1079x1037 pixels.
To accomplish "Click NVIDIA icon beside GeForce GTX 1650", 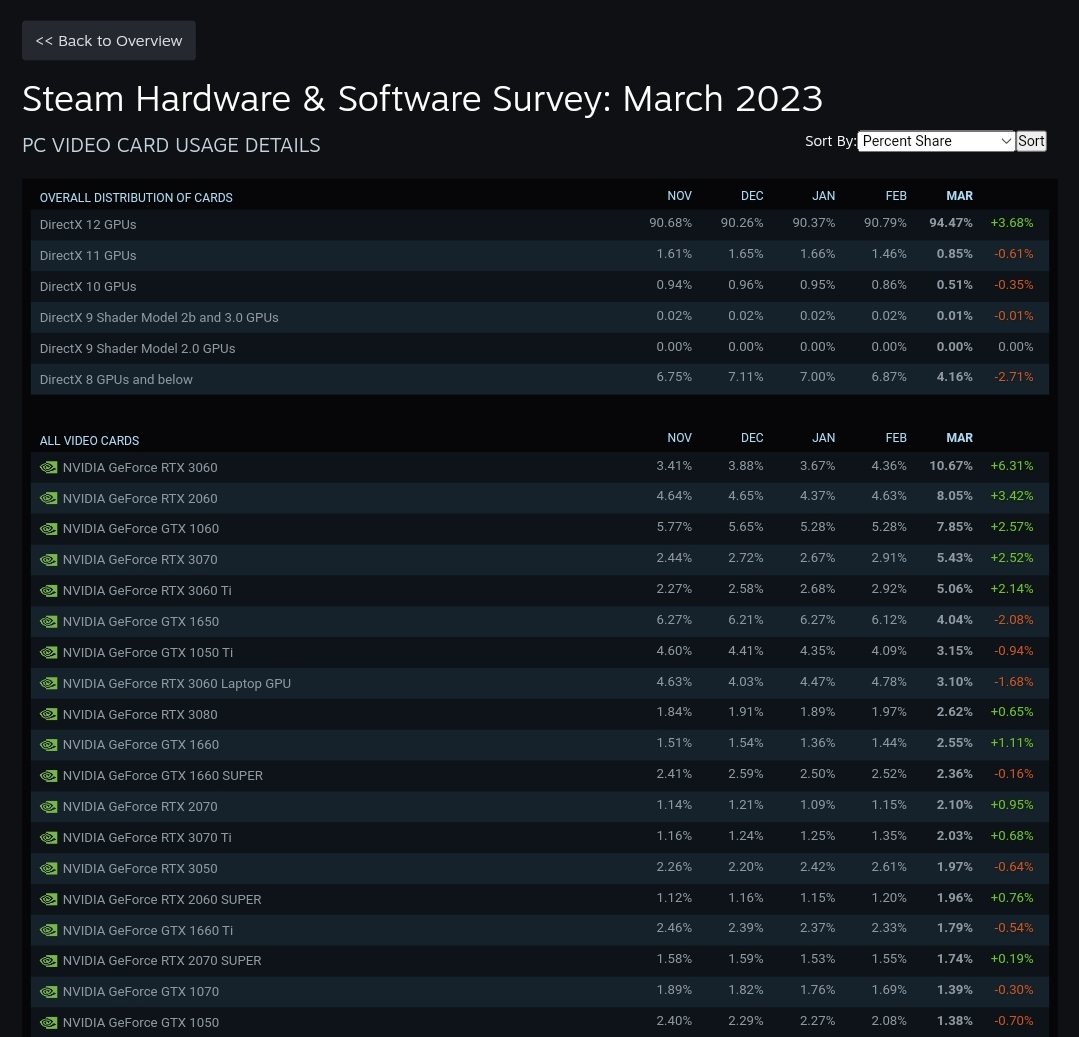I will (x=48, y=621).
